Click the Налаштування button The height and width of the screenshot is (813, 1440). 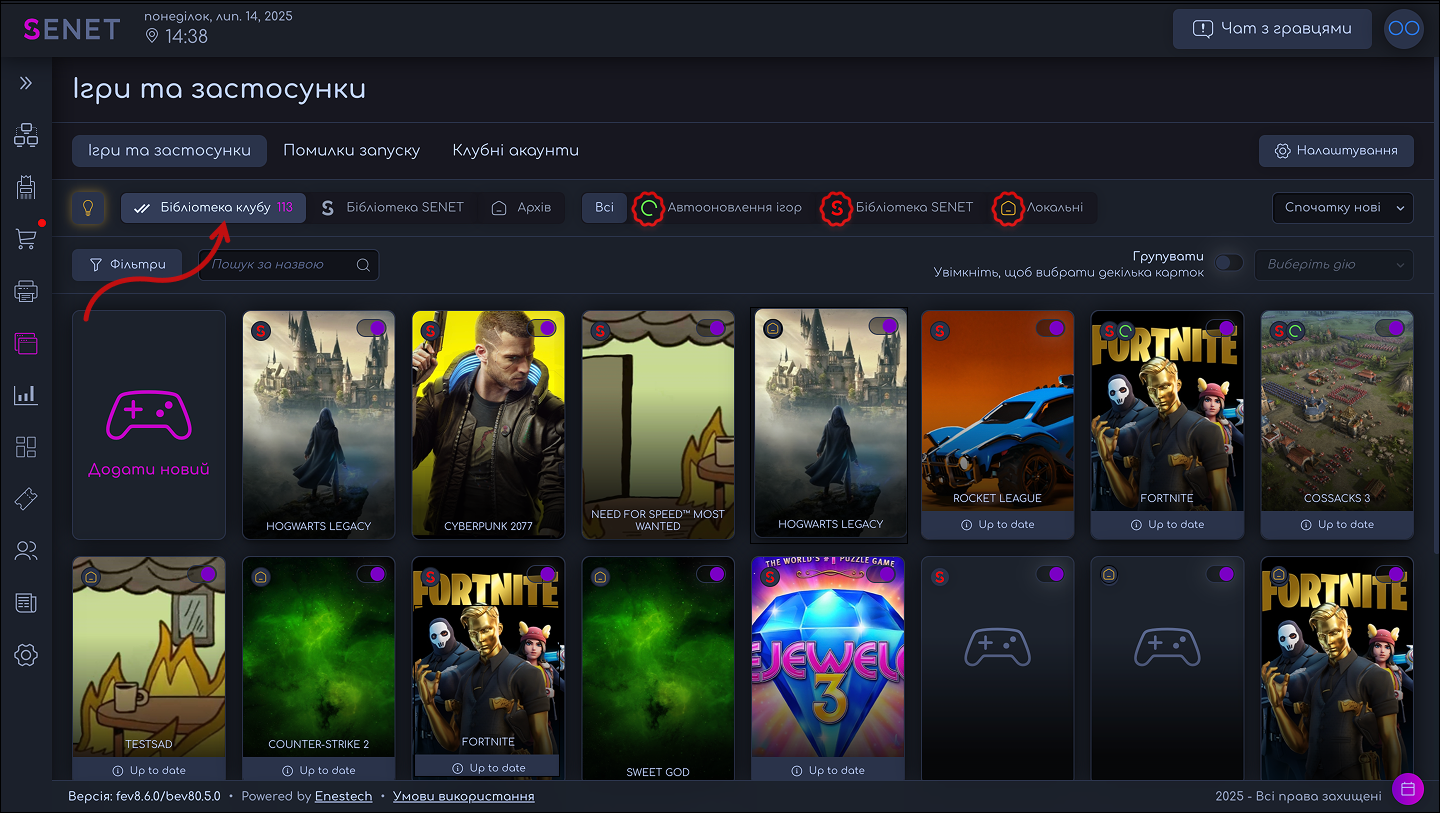tap(1335, 151)
